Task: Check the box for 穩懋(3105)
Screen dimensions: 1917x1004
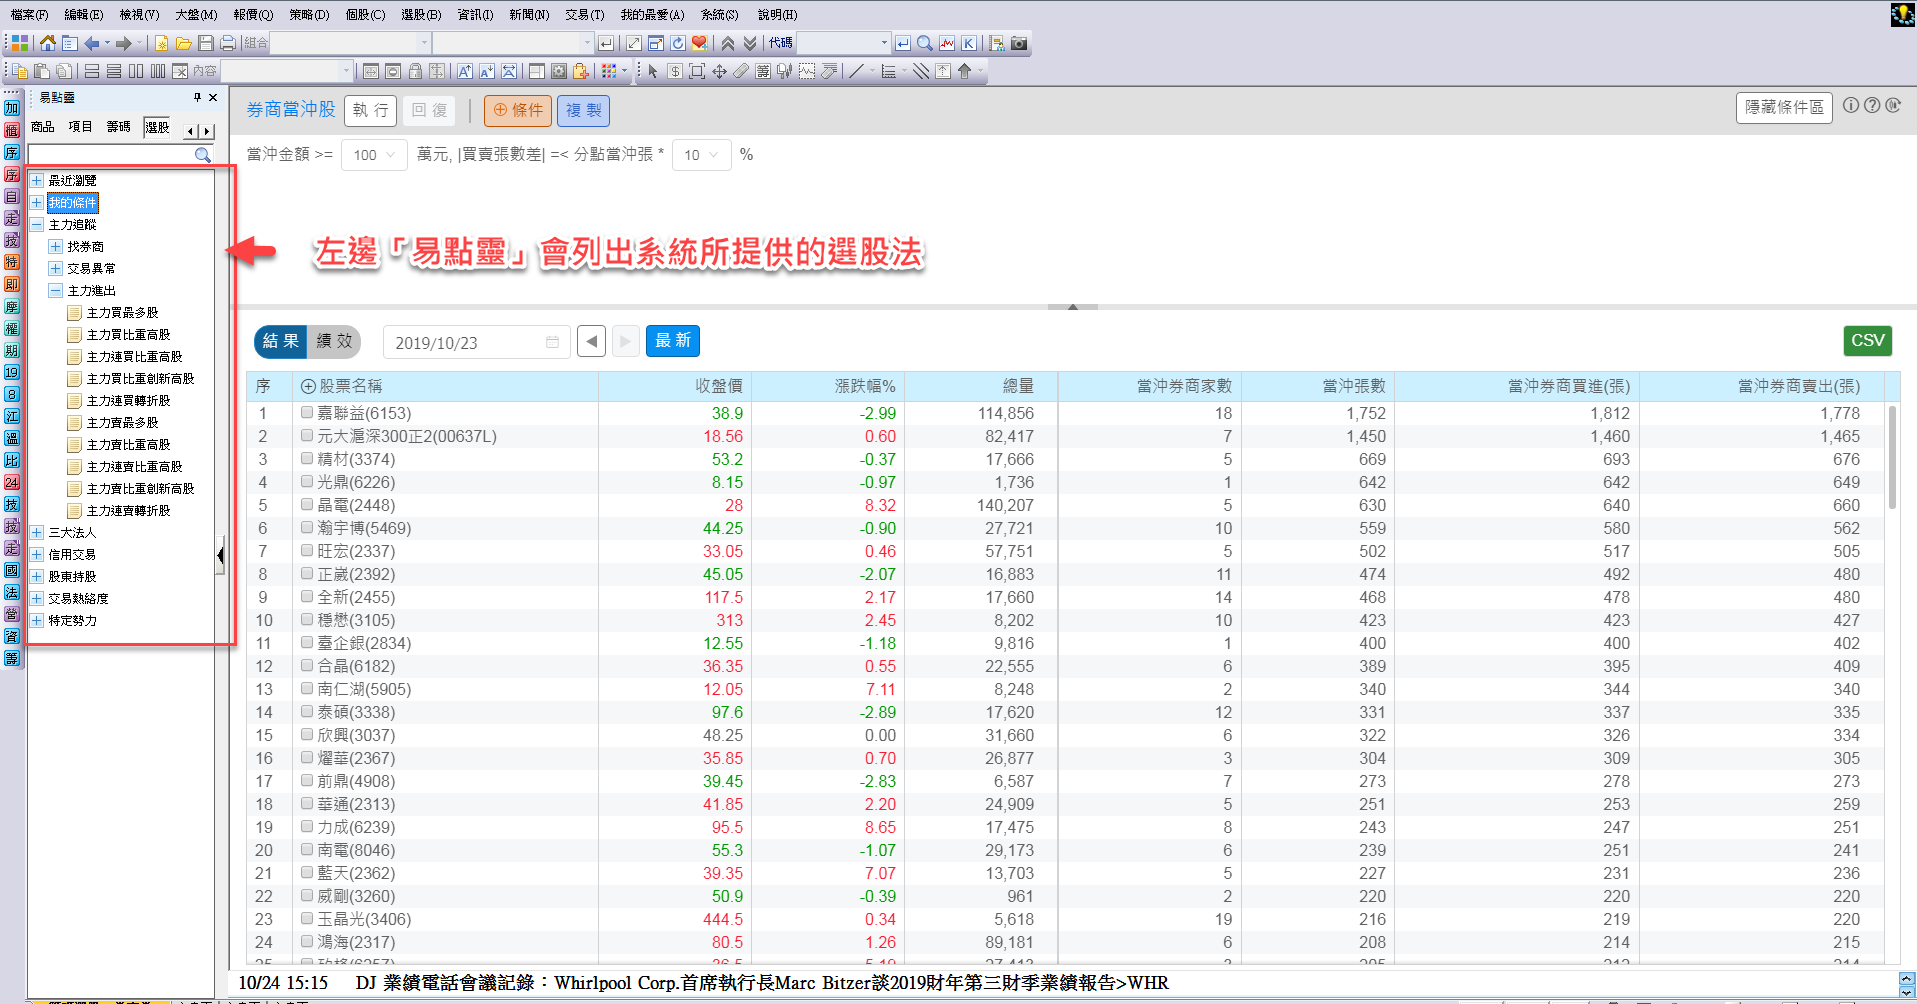Action: 307,619
